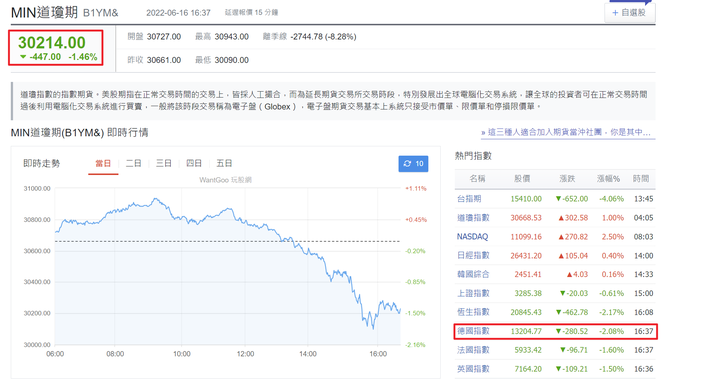Switch to the 三日 chart tab
This screenshot has width=720, height=385.
pos(163,164)
